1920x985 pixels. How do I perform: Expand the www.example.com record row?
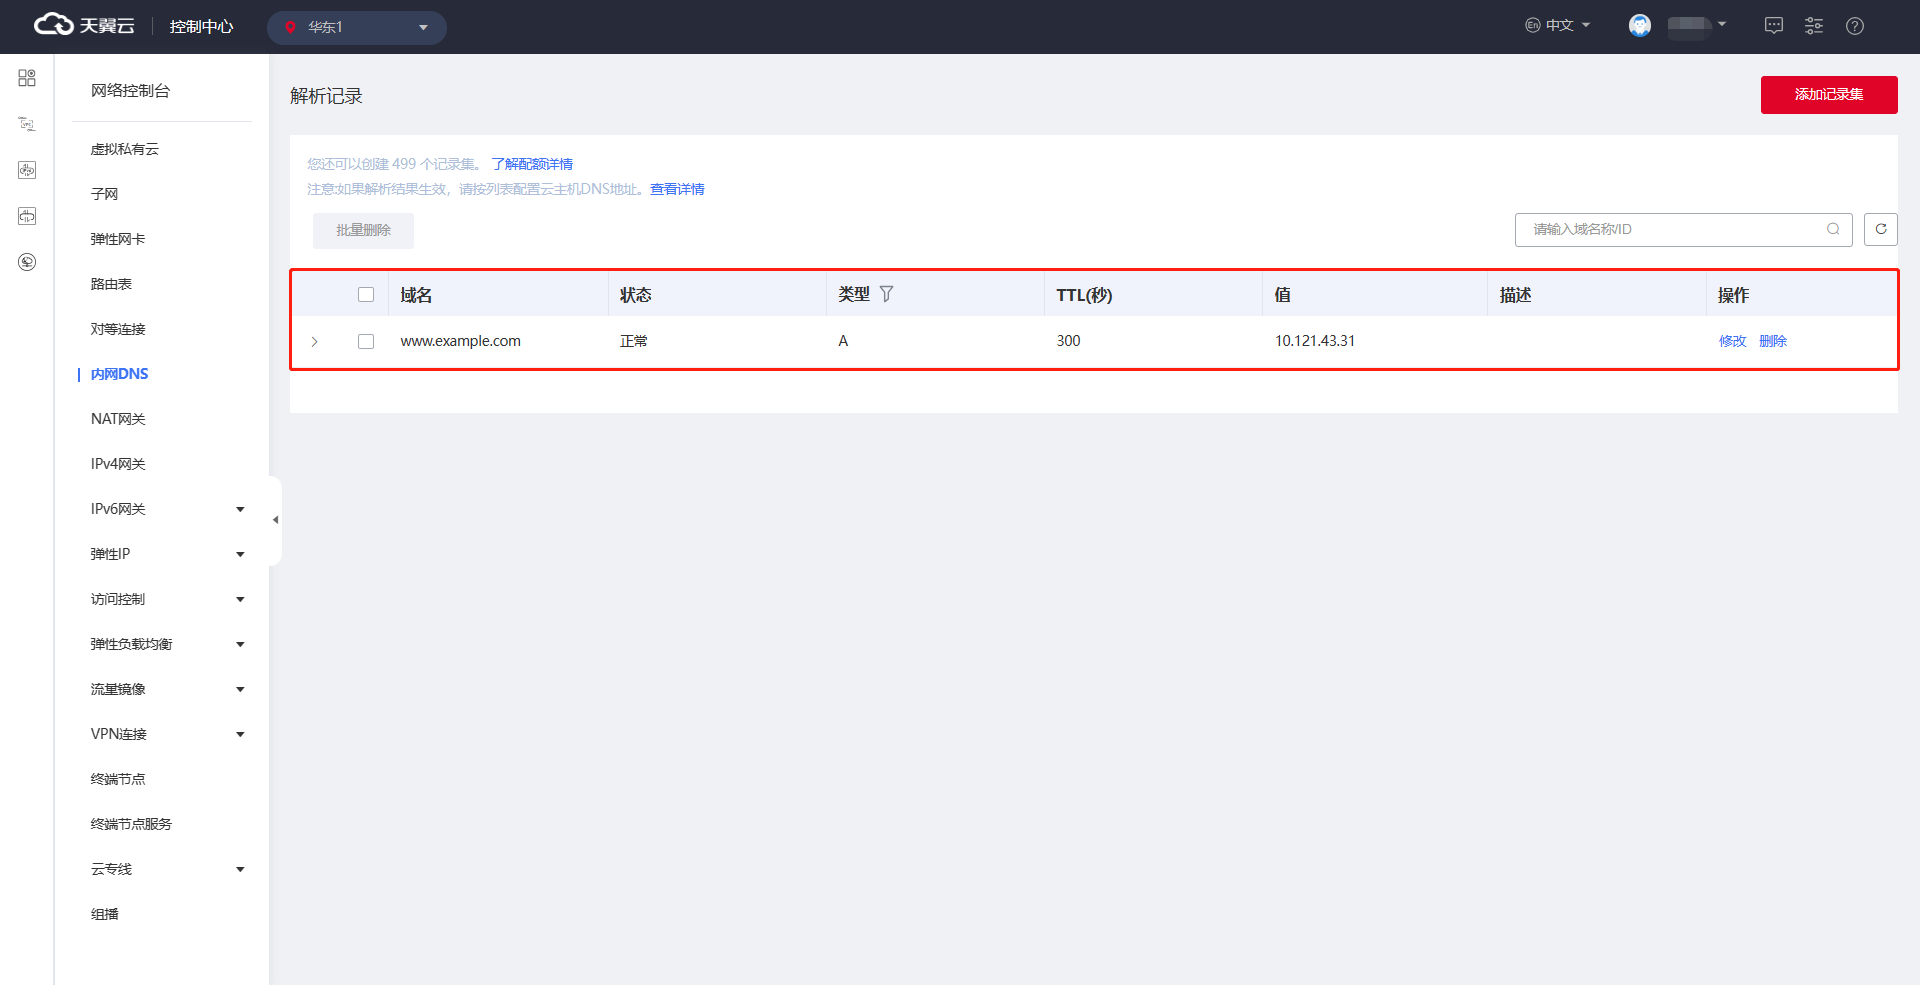point(314,342)
